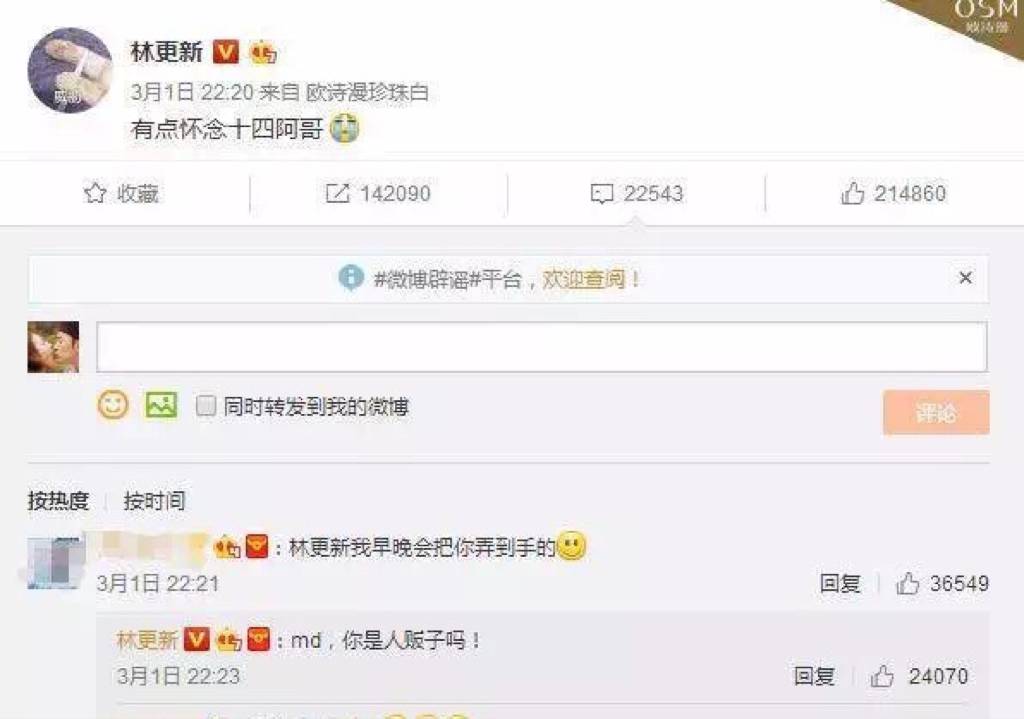Check 同时转发到我的微博 checkbox

point(206,406)
